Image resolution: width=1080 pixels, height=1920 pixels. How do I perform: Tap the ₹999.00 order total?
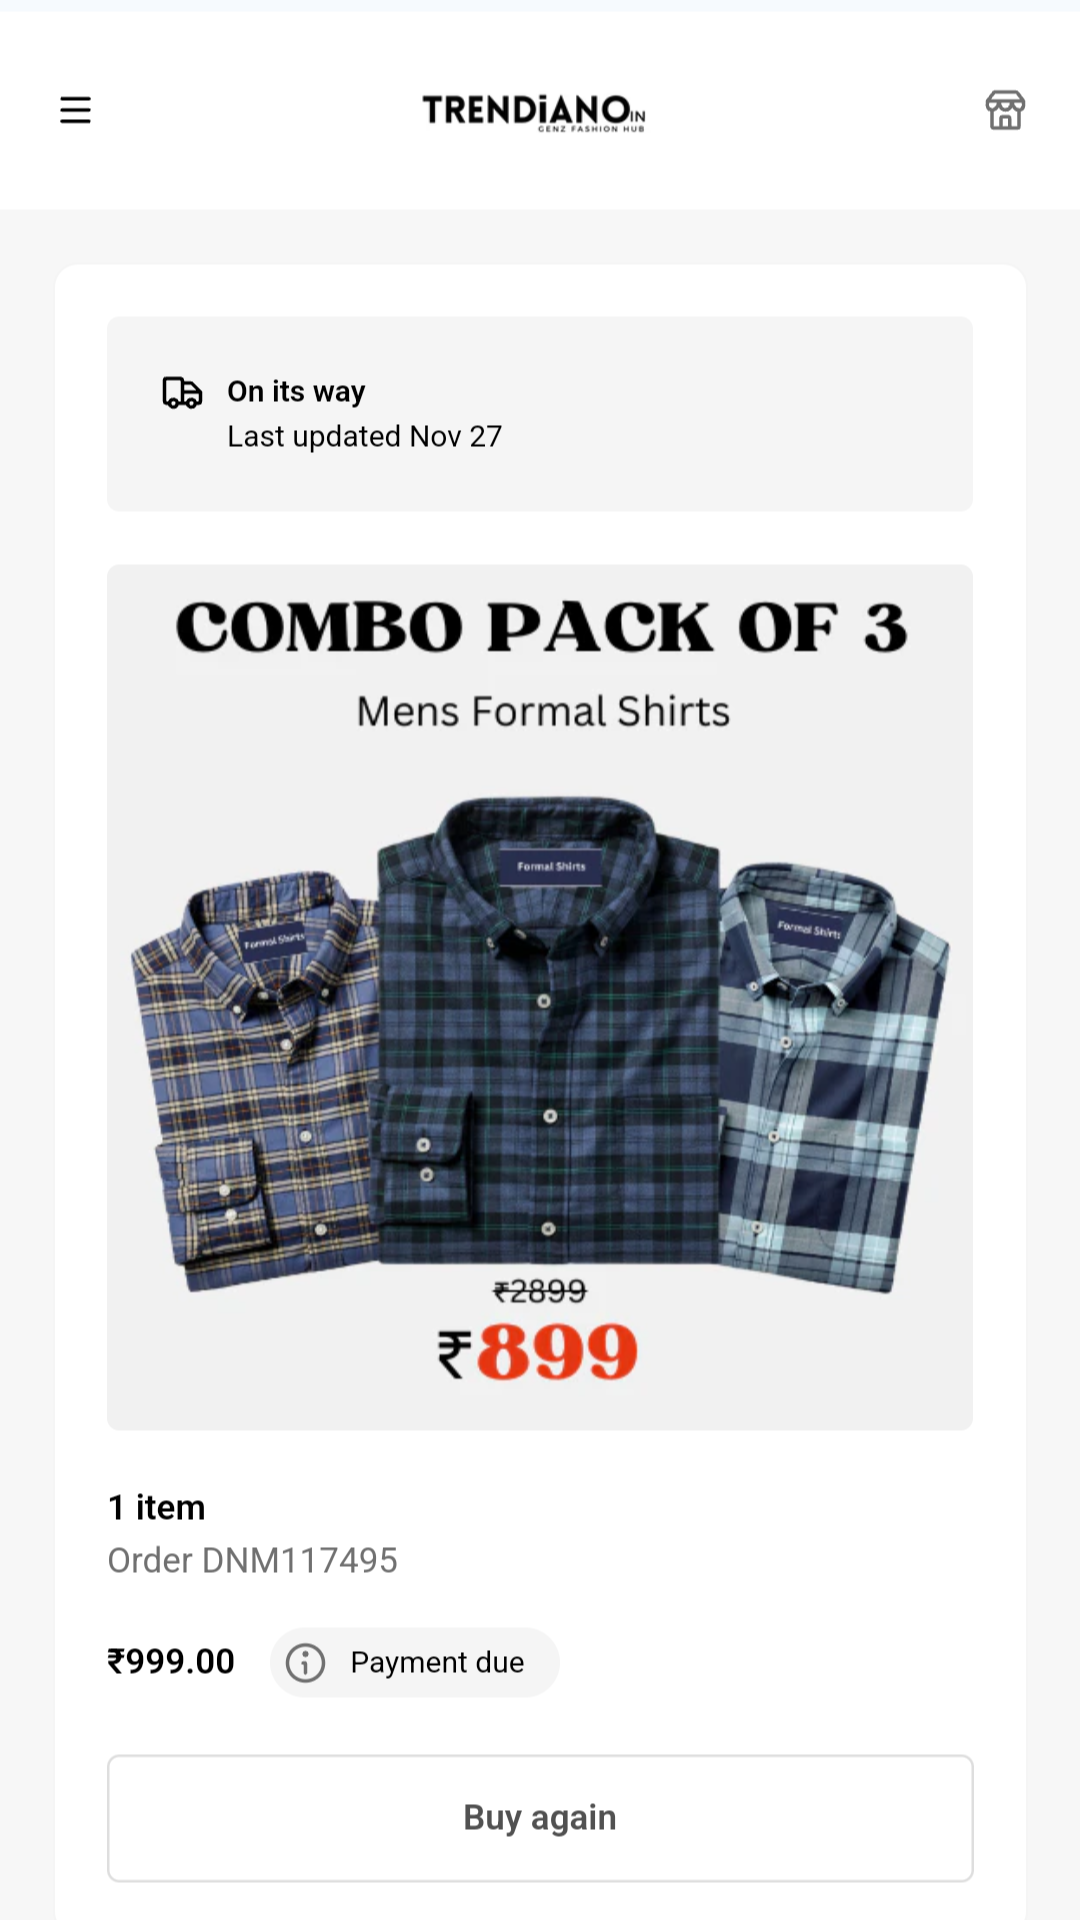[x=171, y=1662]
